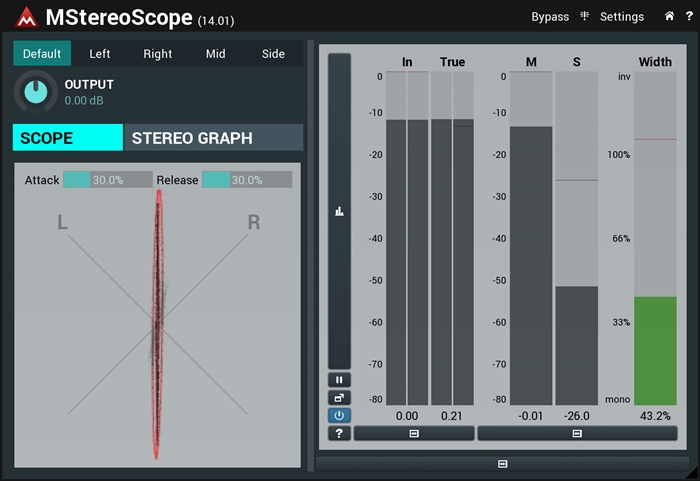Toggle the Bypass option
The width and height of the screenshot is (700, 481).
click(x=549, y=17)
